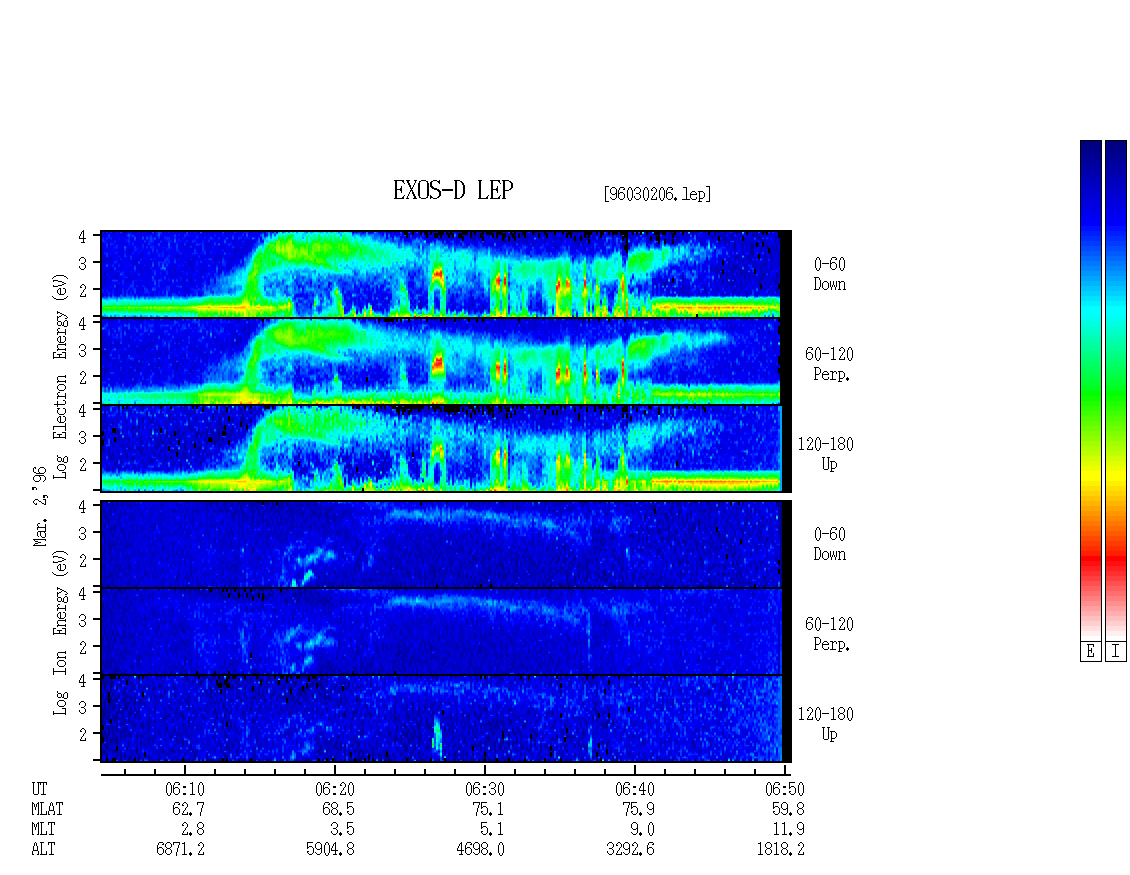The height and width of the screenshot is (875, 1130).
Task: Select the [96030206.lep] file name label
Action: (x=657, y=194)
